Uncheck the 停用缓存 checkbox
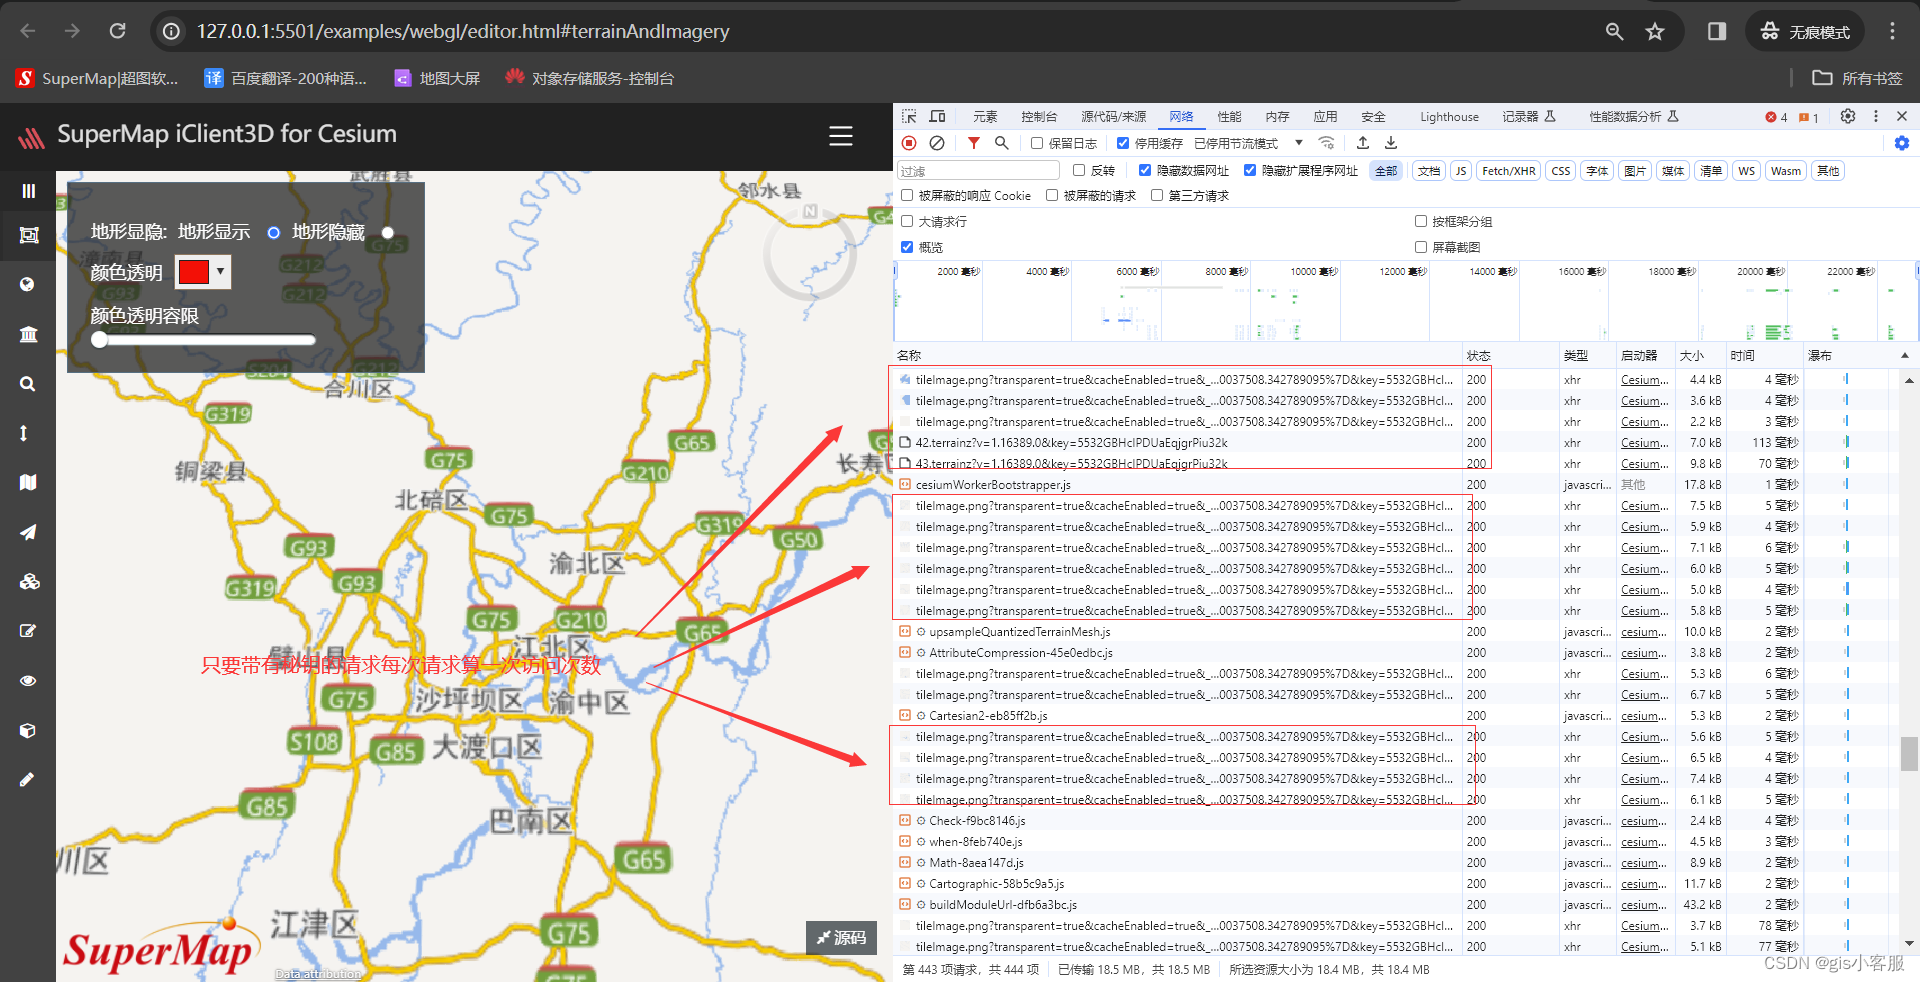Screen dimensions: 1920x982 [x=1121, y=142]
